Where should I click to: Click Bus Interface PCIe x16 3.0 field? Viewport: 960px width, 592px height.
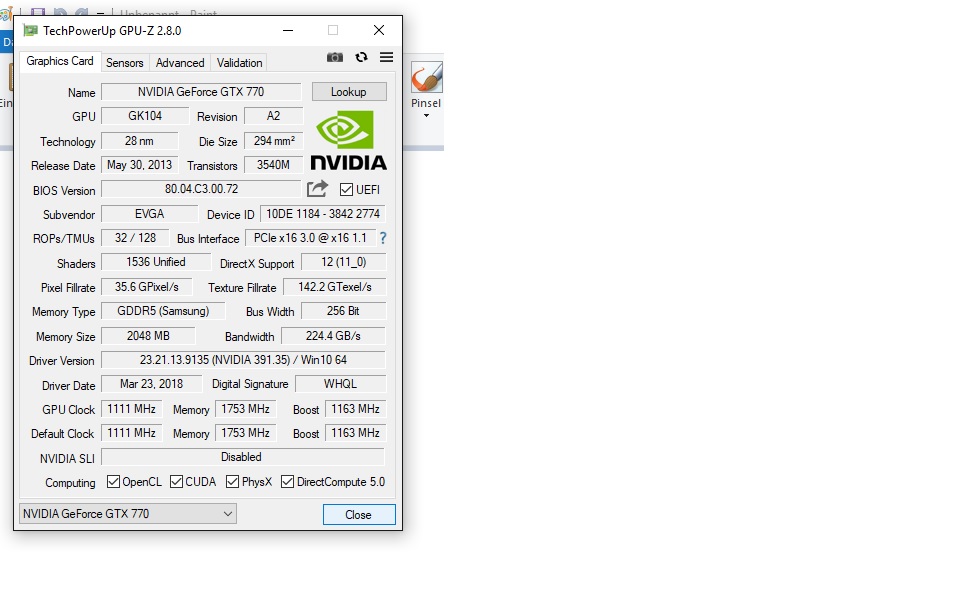(310, 238)
